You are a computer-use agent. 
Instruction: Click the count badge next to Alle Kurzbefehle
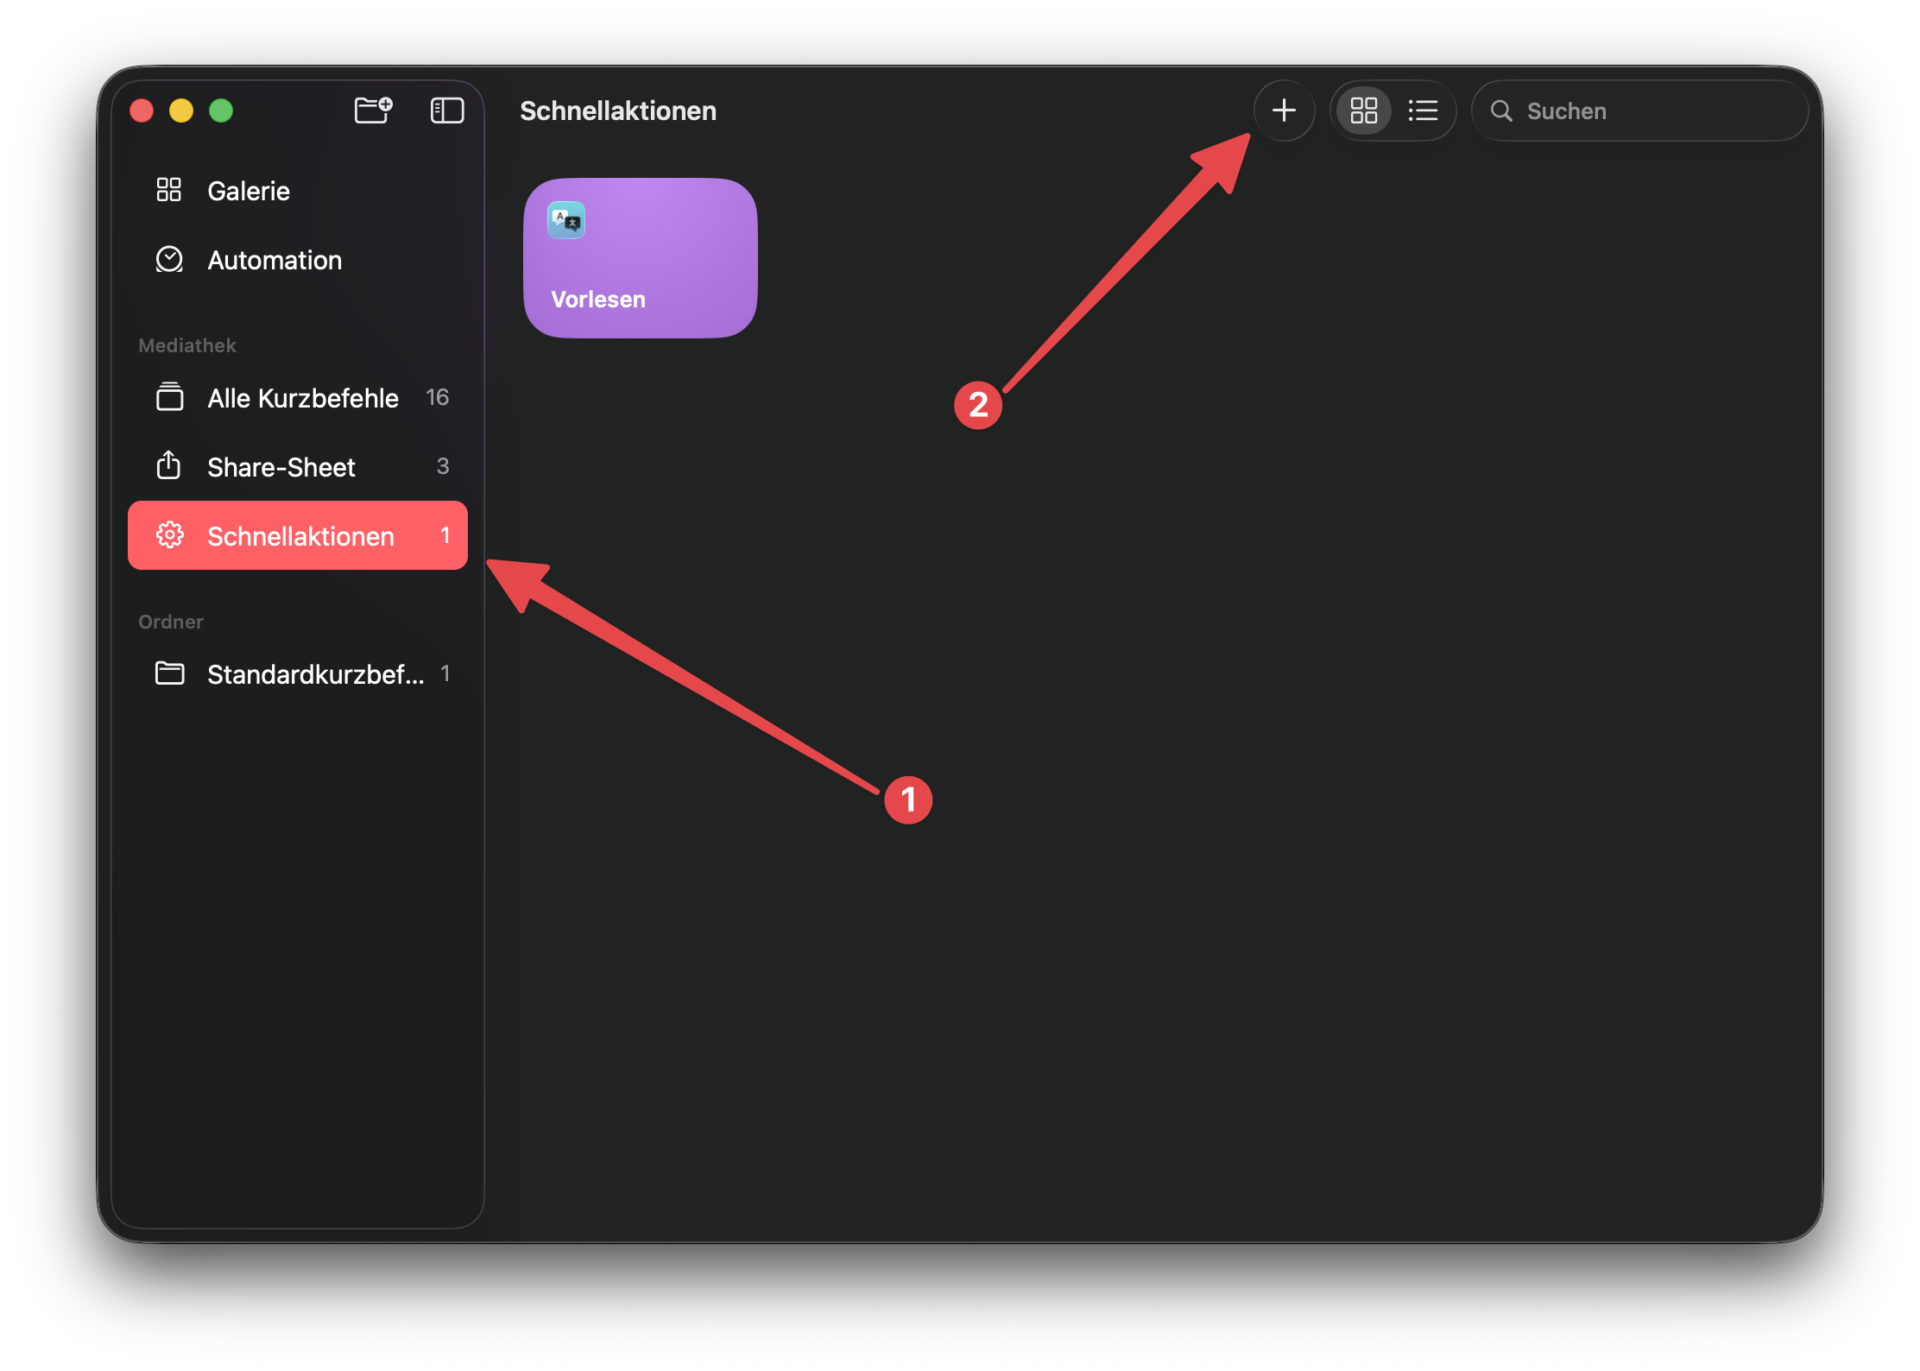tap(437, 397)
